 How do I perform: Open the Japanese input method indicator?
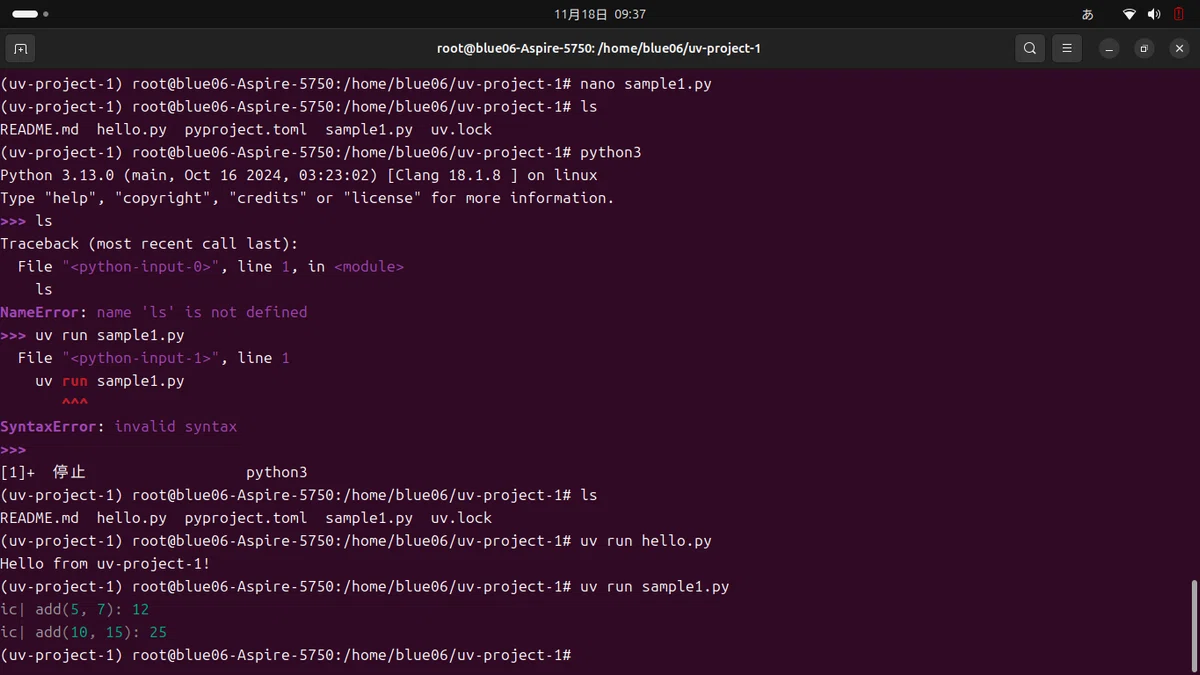(1088, 14)
